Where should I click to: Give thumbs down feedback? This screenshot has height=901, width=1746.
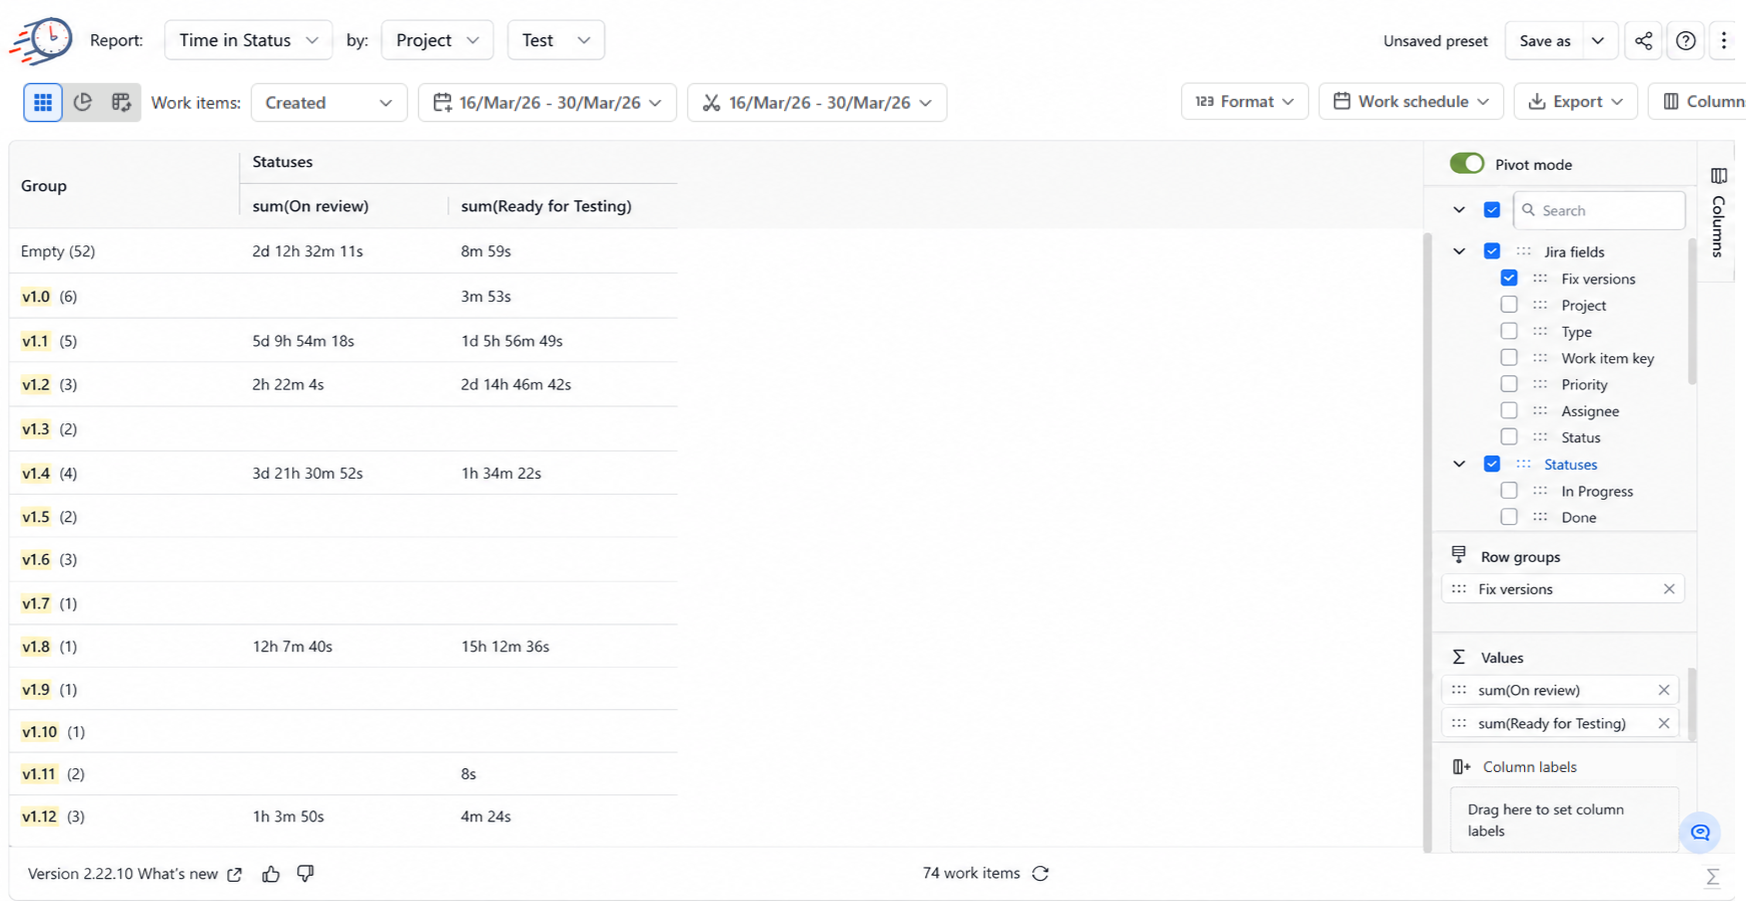click(x=306, y=874)
